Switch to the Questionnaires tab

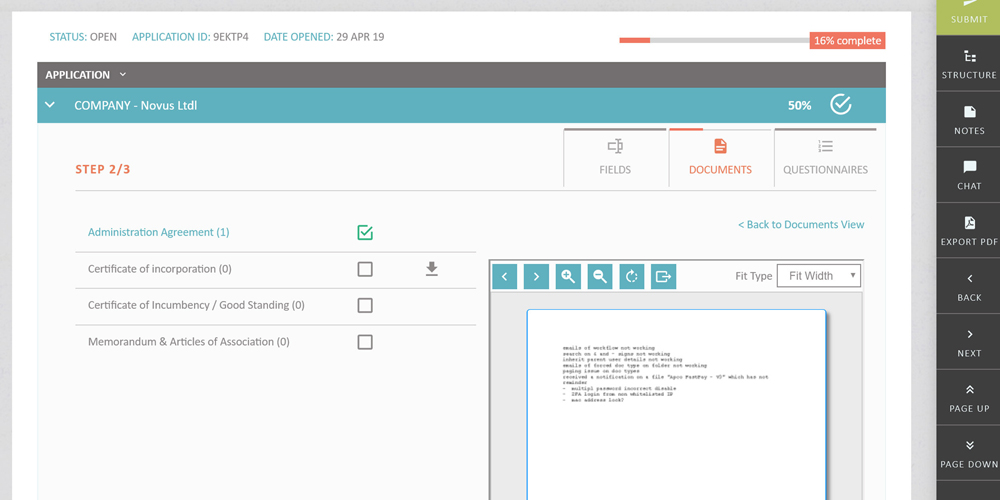(x=825, y=158)
